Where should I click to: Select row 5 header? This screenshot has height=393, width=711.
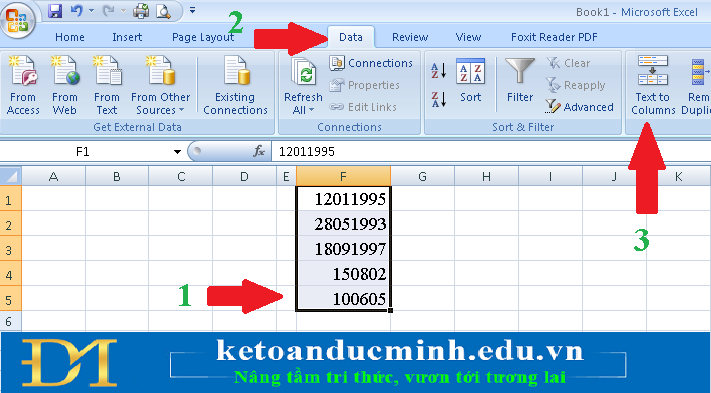(10, 299)
